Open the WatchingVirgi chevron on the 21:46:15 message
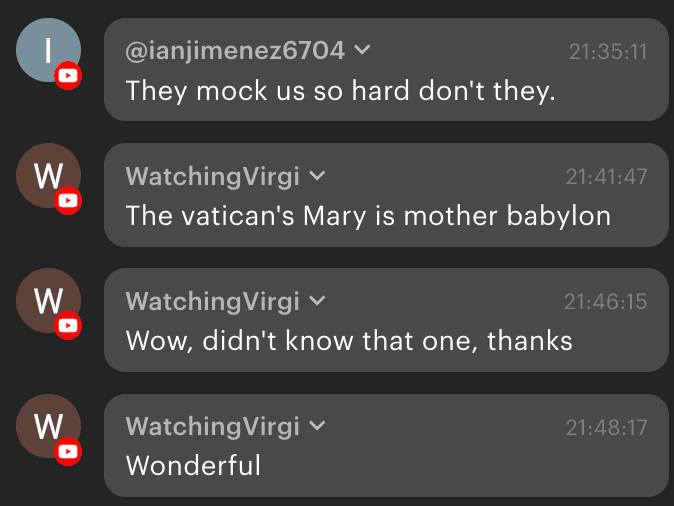Screen dimensions: 674x506 [x=317, y=301]
